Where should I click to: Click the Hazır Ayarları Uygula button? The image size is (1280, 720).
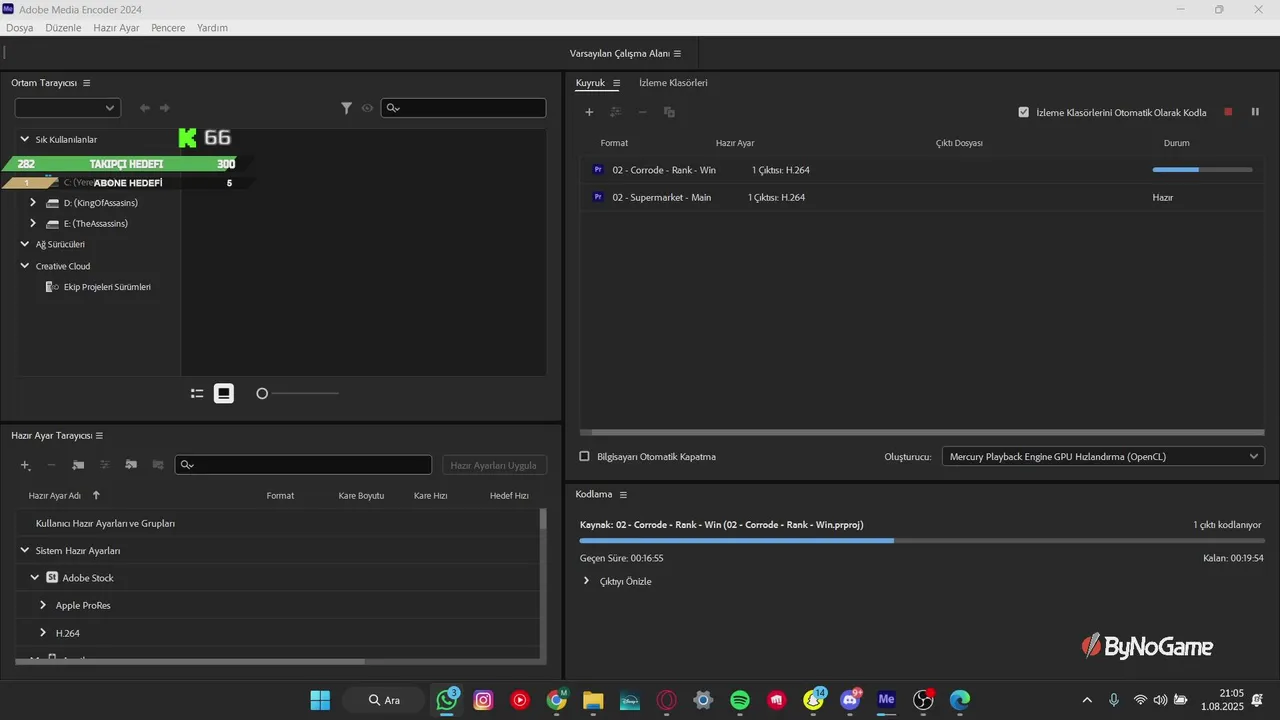tap(494, 465)
